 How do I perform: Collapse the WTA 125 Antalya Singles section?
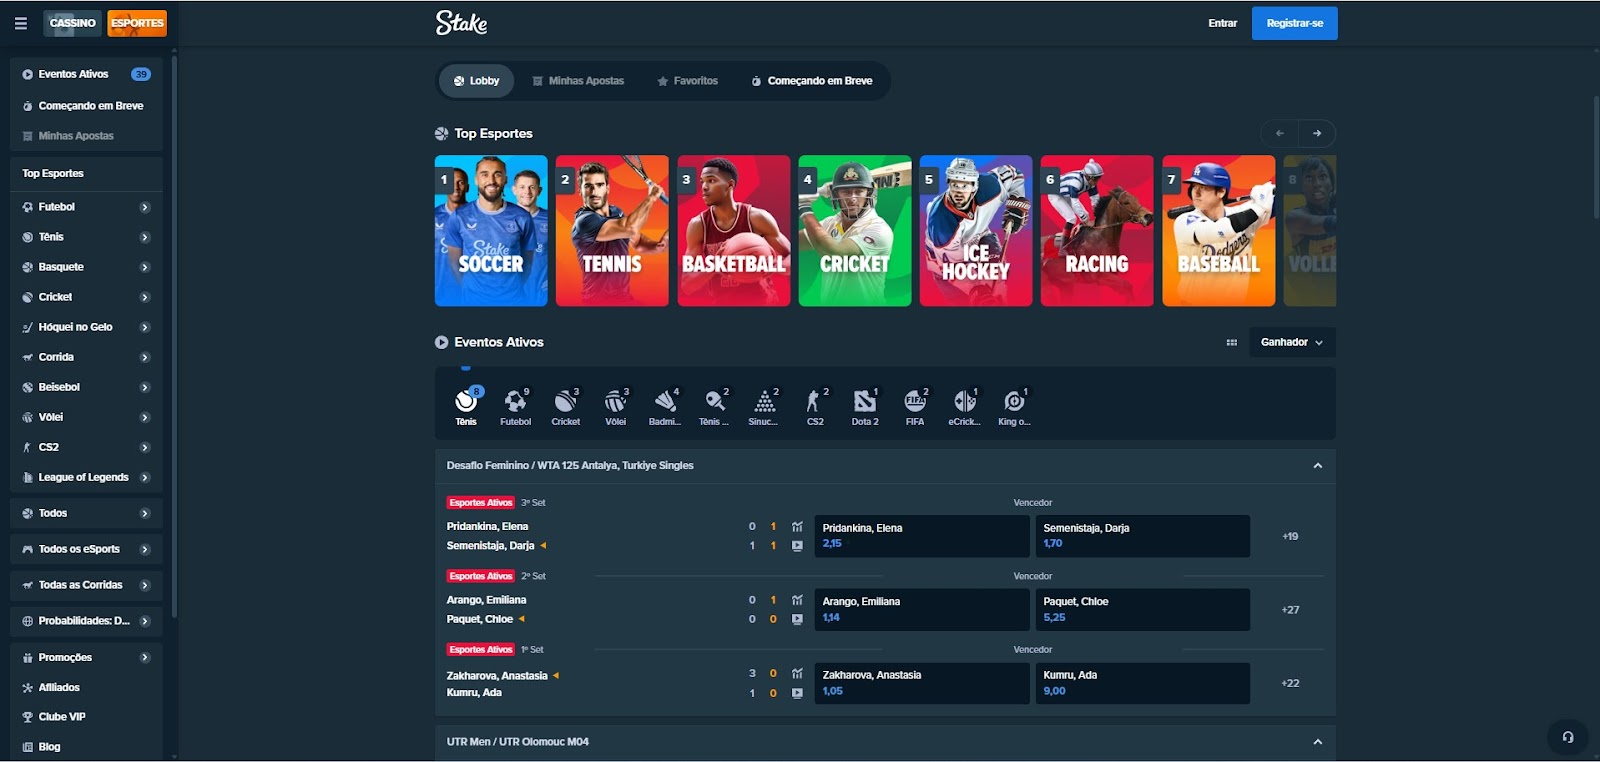coord(1318,466)
